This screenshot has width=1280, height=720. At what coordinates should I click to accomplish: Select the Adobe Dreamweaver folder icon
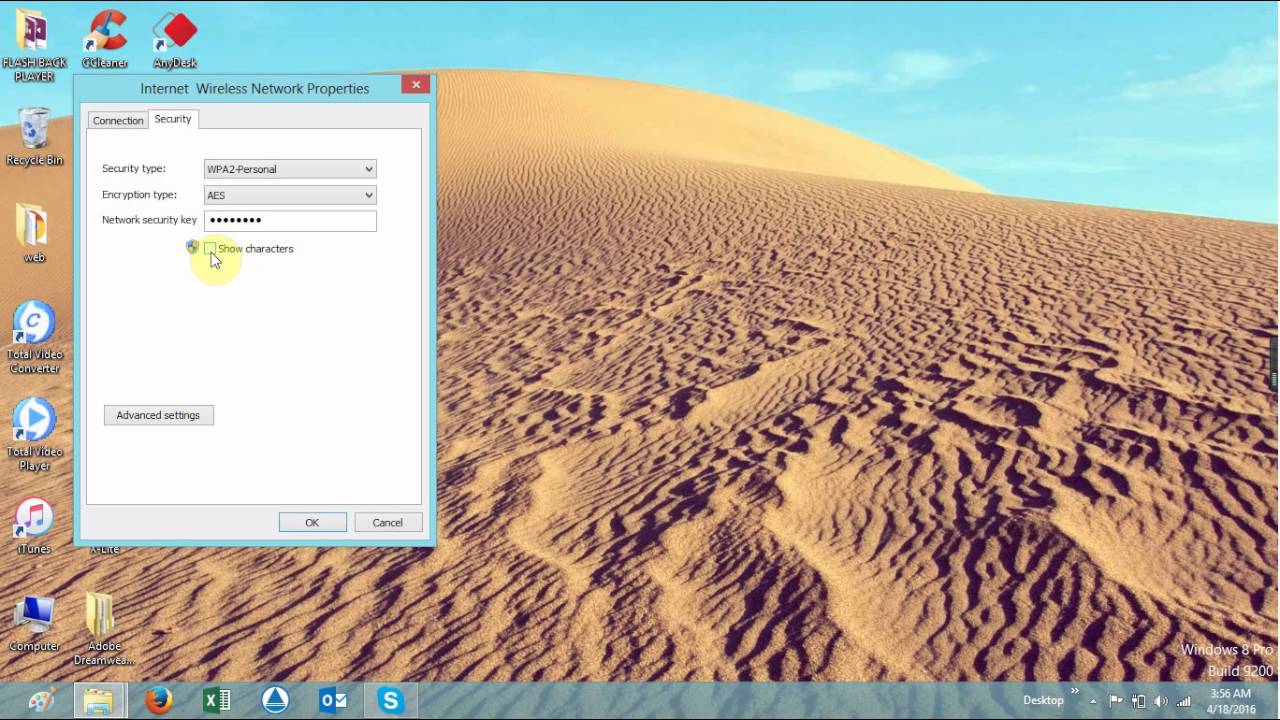point(104,630)
